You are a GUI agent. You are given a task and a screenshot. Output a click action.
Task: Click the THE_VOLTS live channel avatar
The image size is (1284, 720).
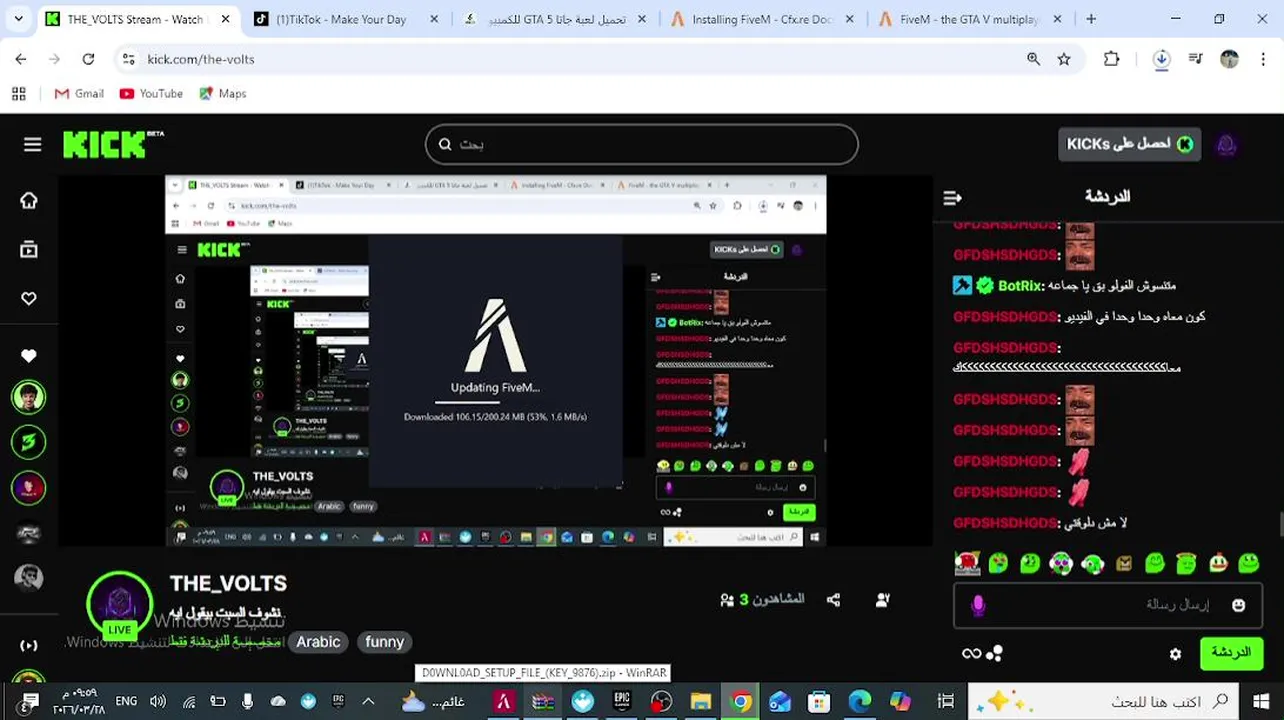coord(120,604)
